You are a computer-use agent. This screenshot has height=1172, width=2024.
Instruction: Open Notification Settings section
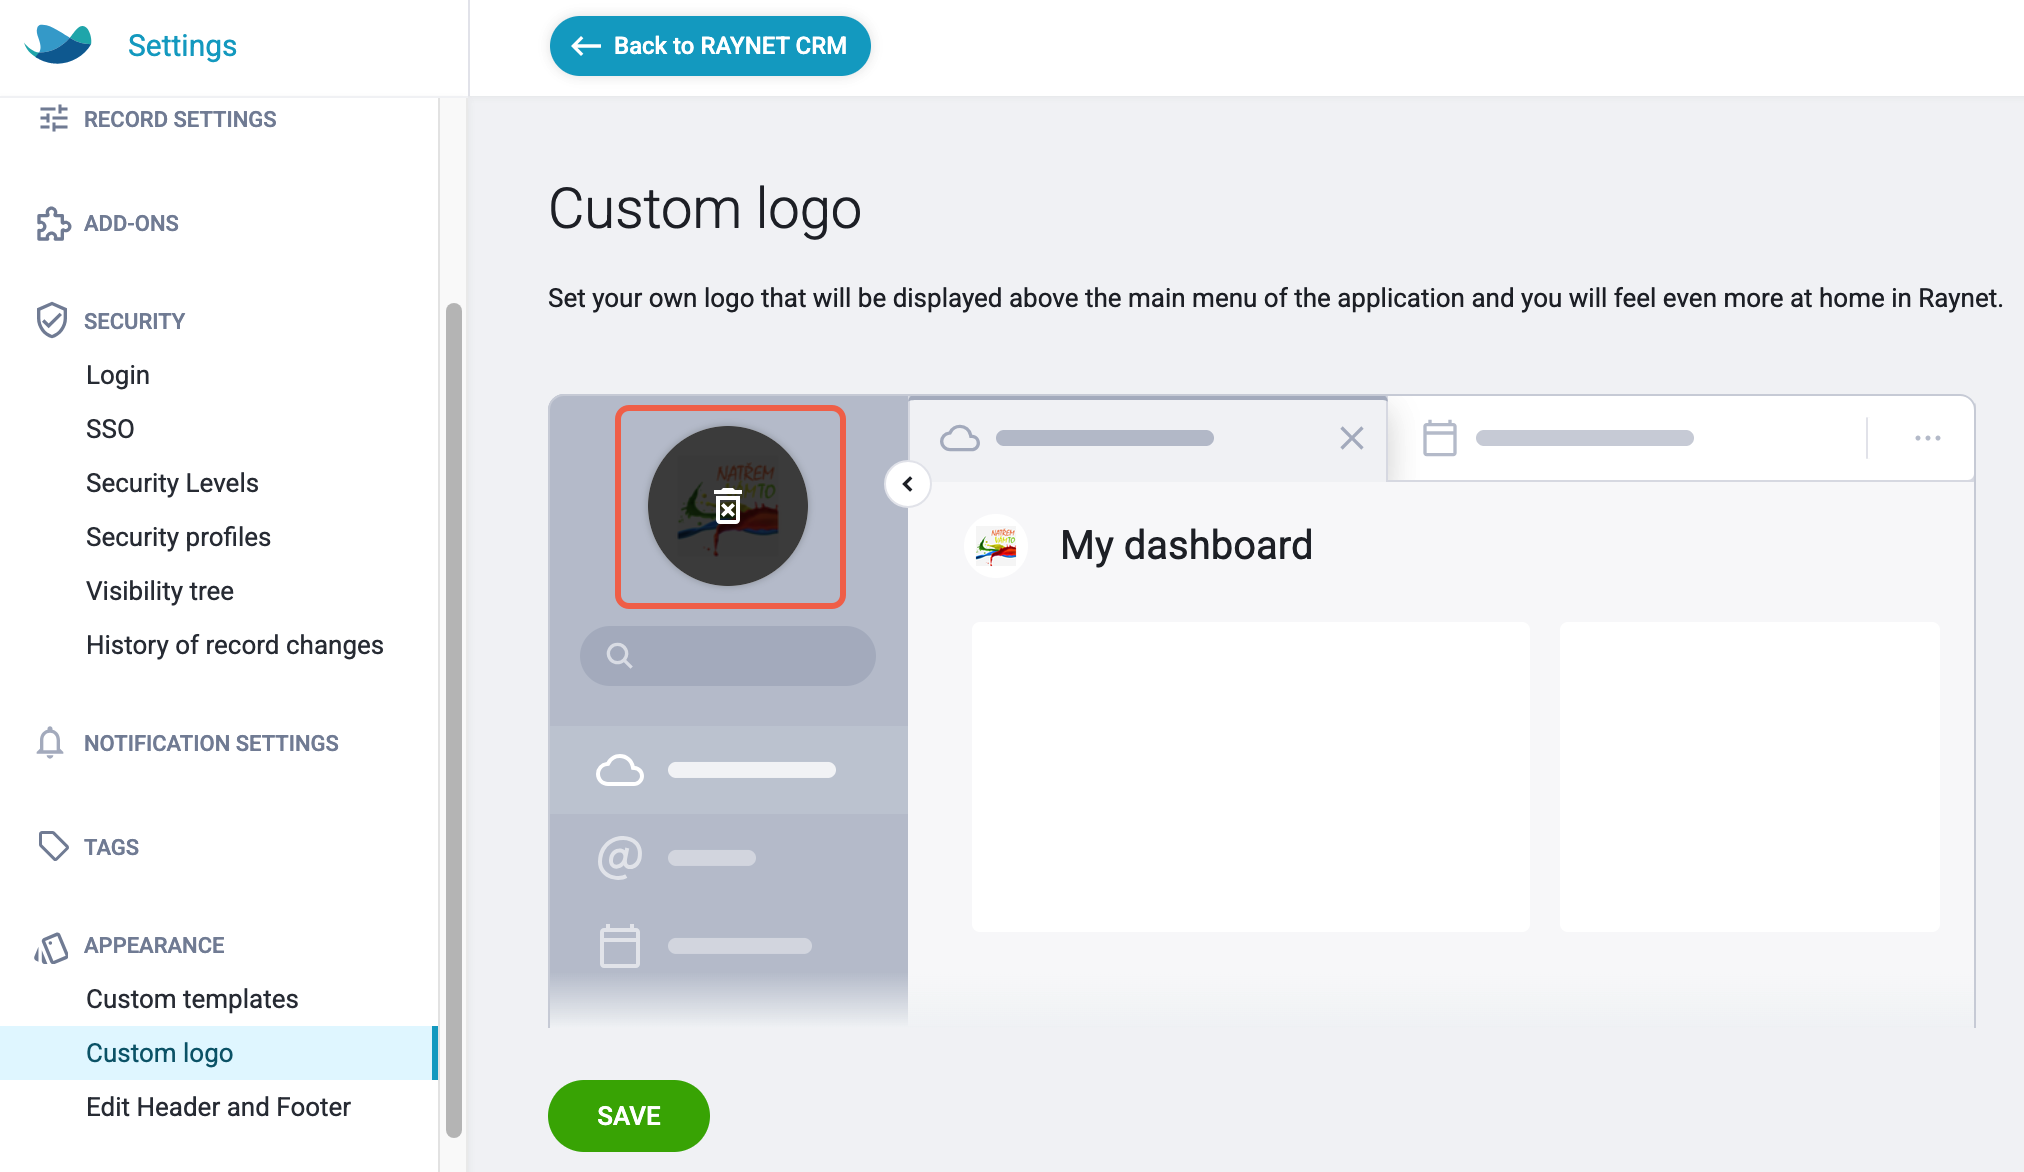tap(211, 743)
